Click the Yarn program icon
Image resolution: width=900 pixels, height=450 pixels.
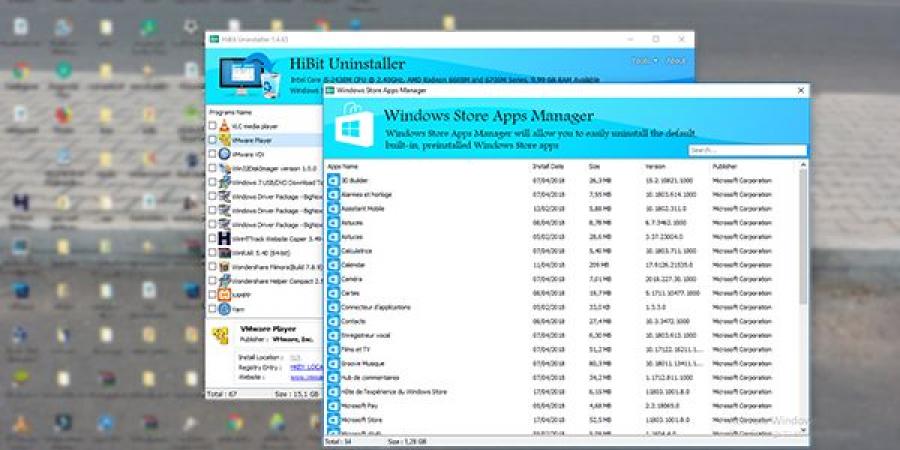click(224, 309)
